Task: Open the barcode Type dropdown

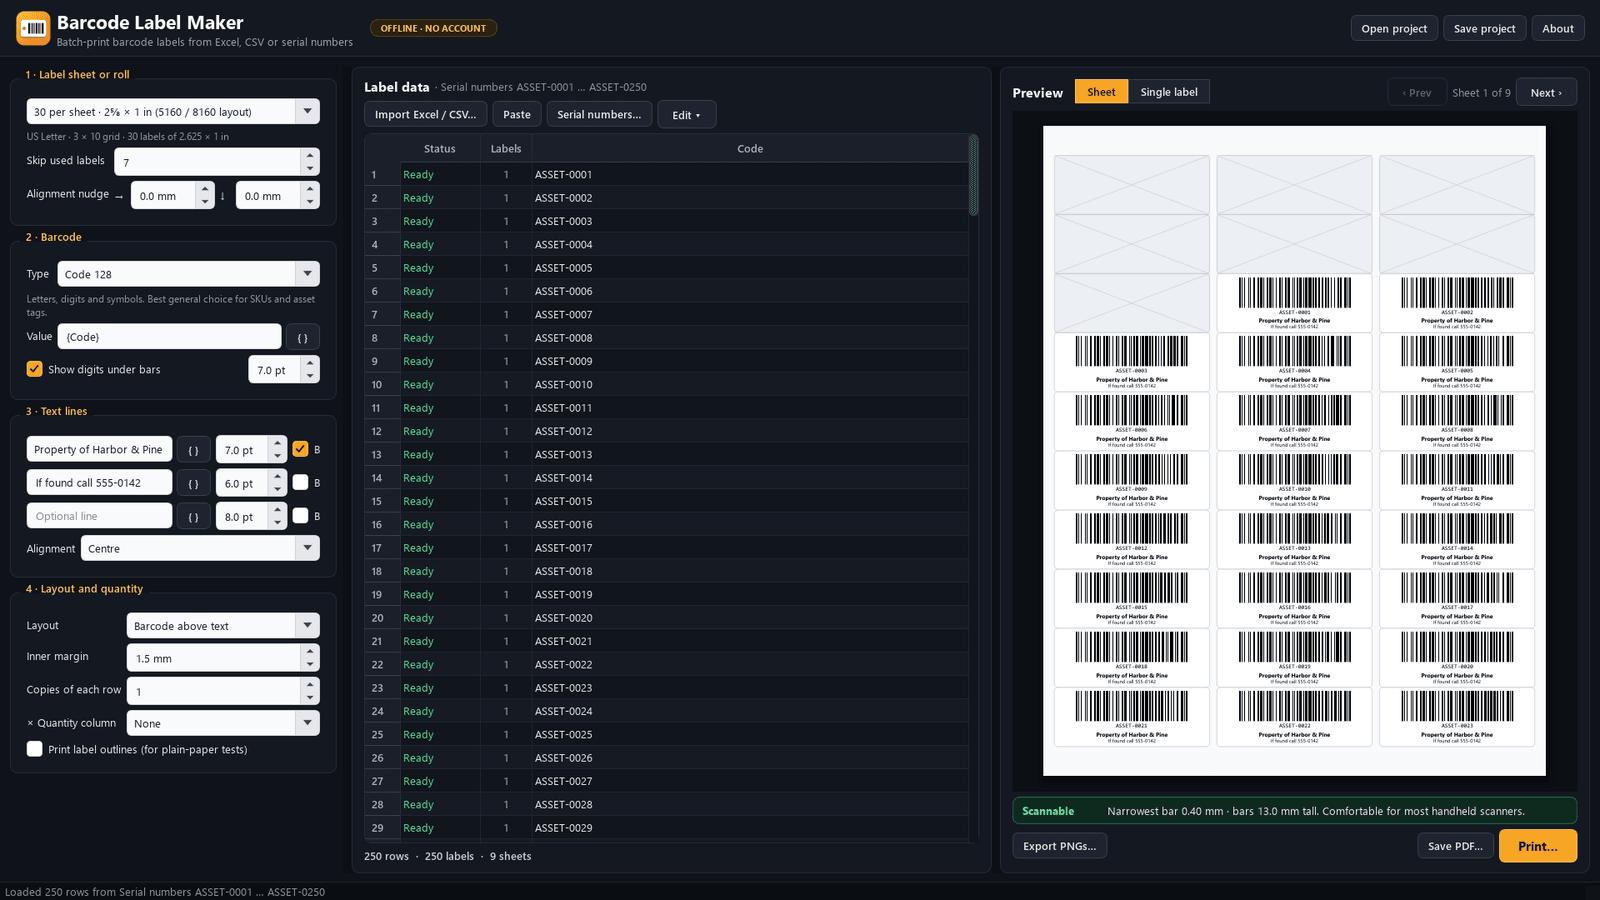Action: pos(189,273)
